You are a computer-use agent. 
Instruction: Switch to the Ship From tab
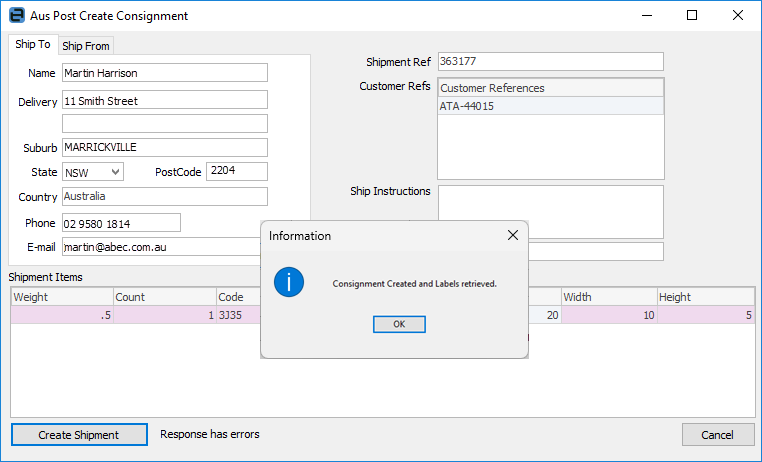pos(86,45)
